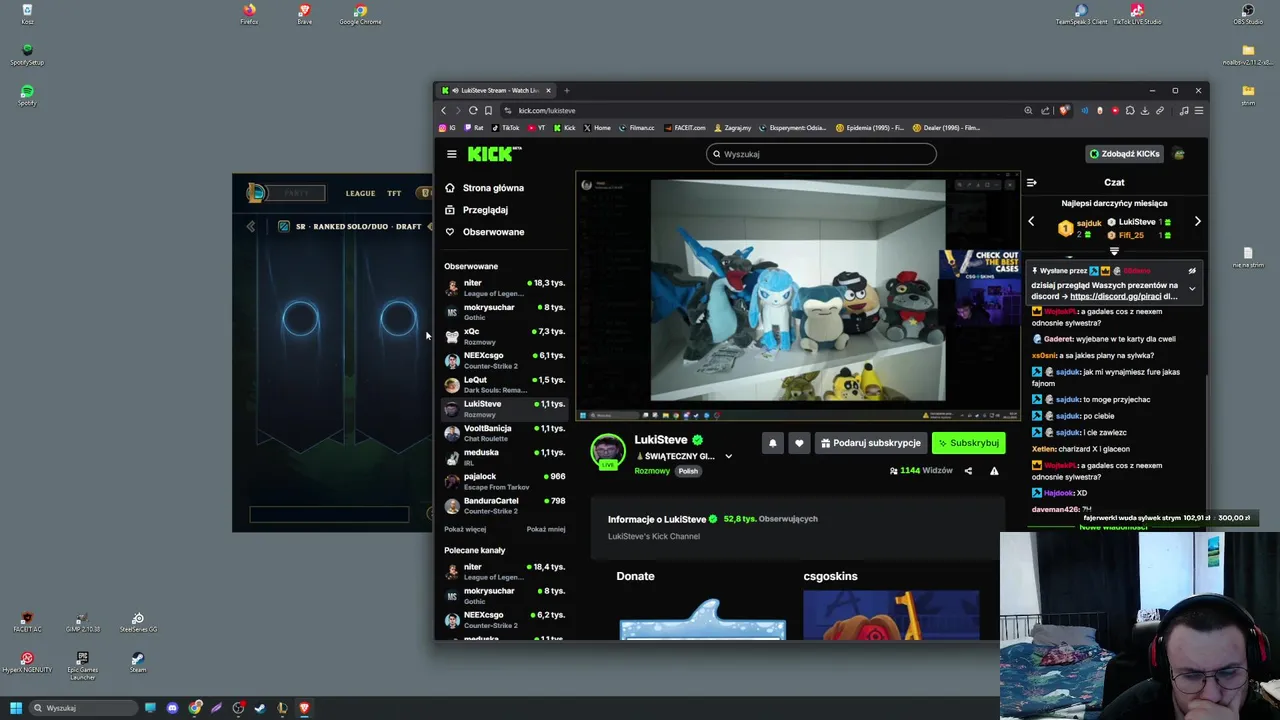The width and height of the screenshot is (1280, 720).
Task: Open meduska channel in sidebar
Action: coord(504,457)
